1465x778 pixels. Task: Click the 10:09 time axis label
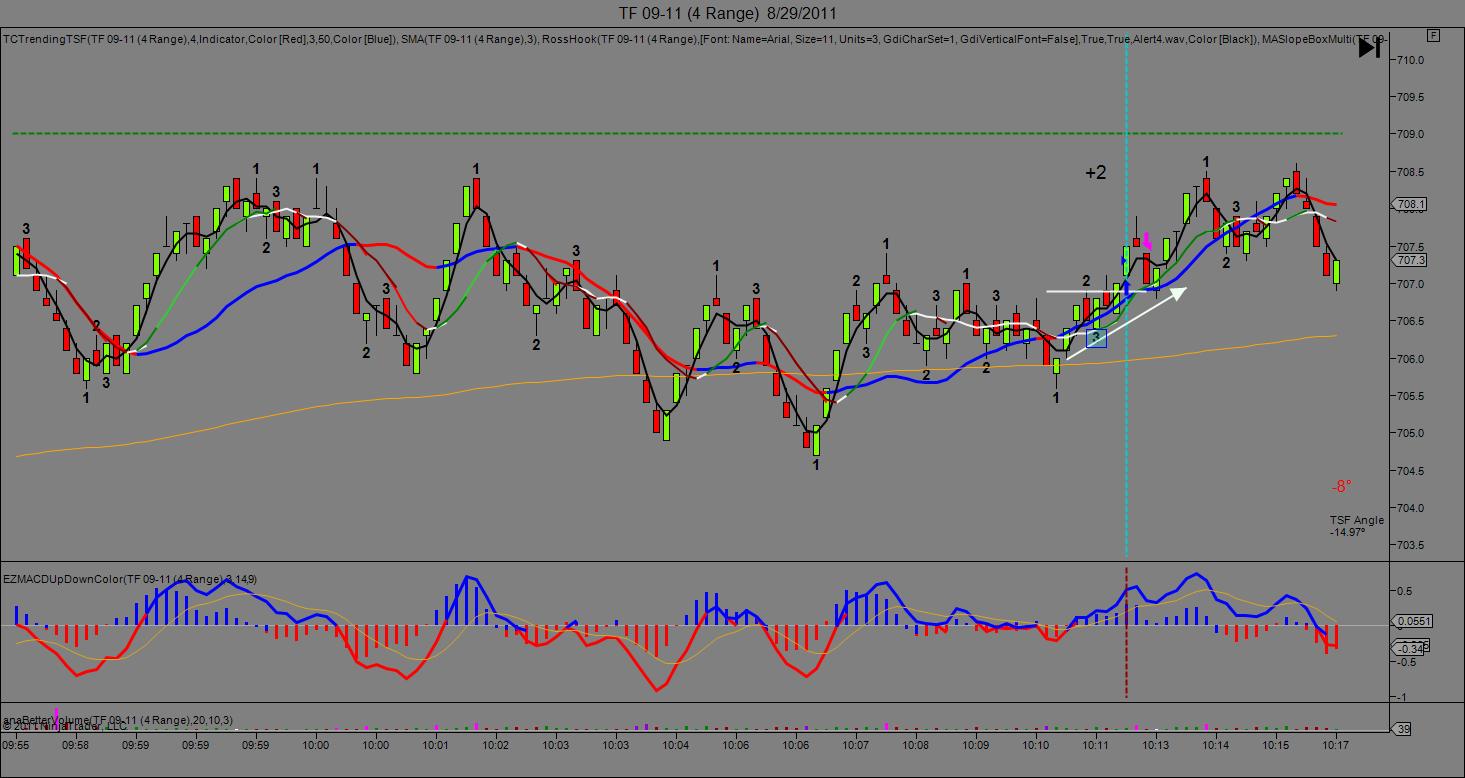click(x=976, y=745)
